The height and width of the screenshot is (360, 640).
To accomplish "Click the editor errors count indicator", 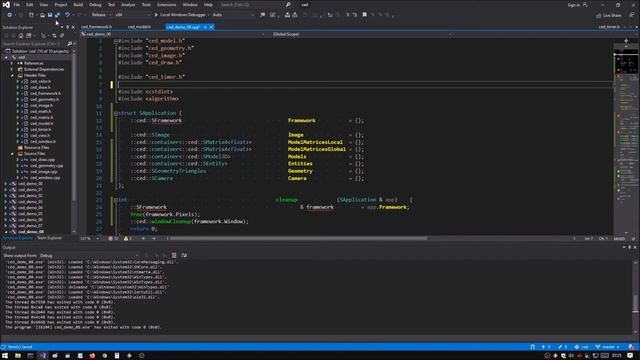I will 113,238.
